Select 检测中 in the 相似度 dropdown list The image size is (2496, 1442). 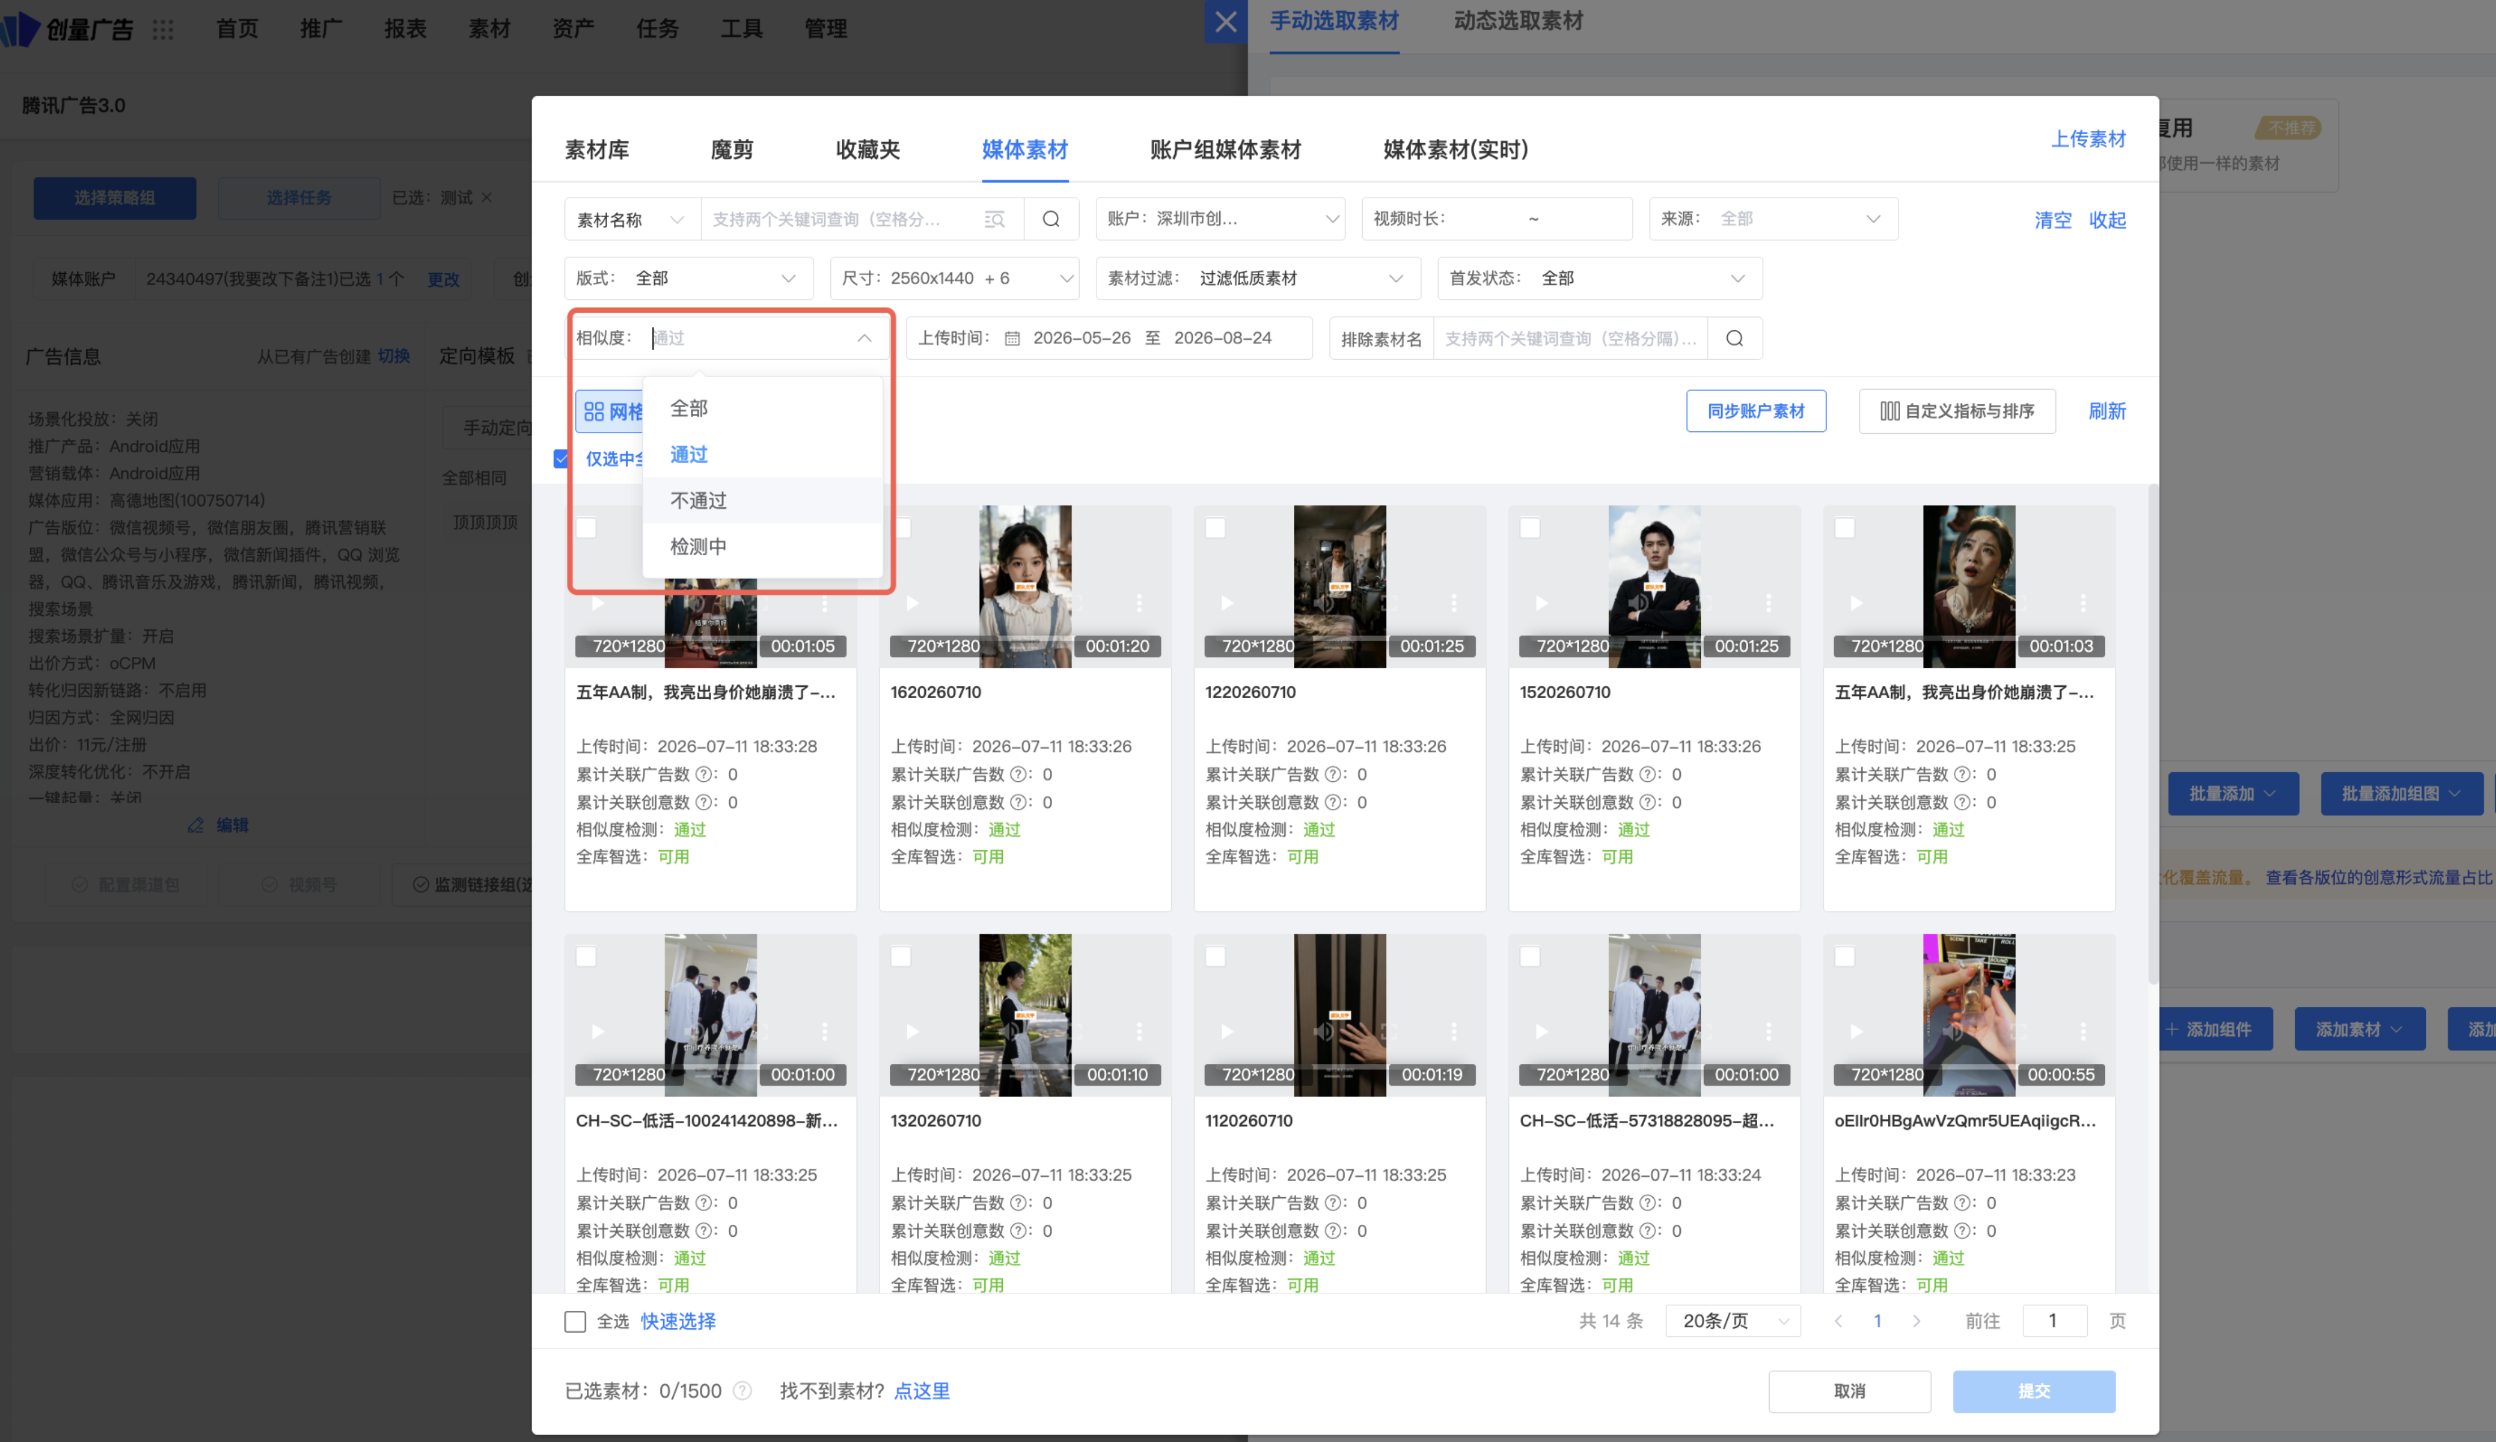(x=763, y=546)
